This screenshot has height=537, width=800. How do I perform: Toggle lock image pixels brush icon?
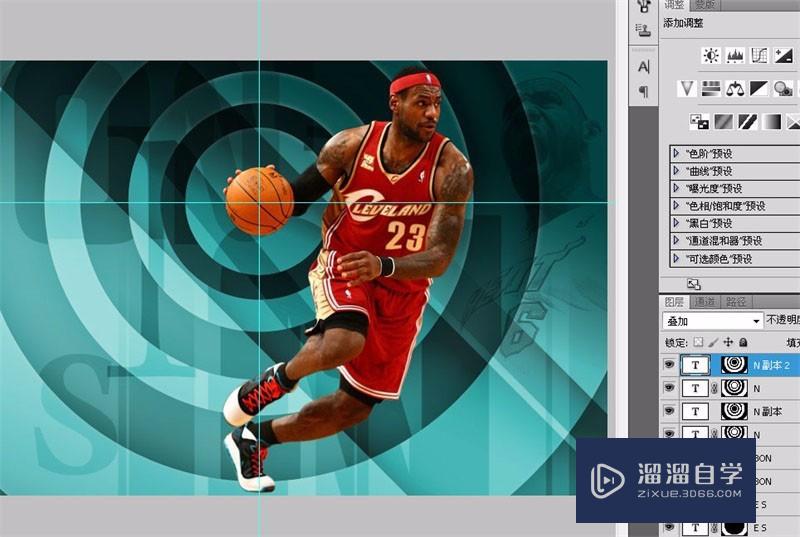[x=713, y=342]
